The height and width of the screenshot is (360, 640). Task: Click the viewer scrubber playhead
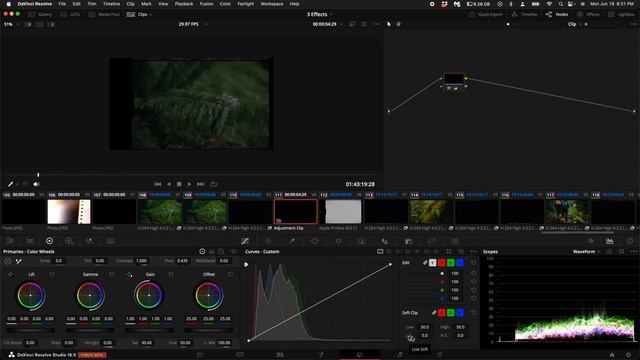pyautogui.click(x=38, y=175)
